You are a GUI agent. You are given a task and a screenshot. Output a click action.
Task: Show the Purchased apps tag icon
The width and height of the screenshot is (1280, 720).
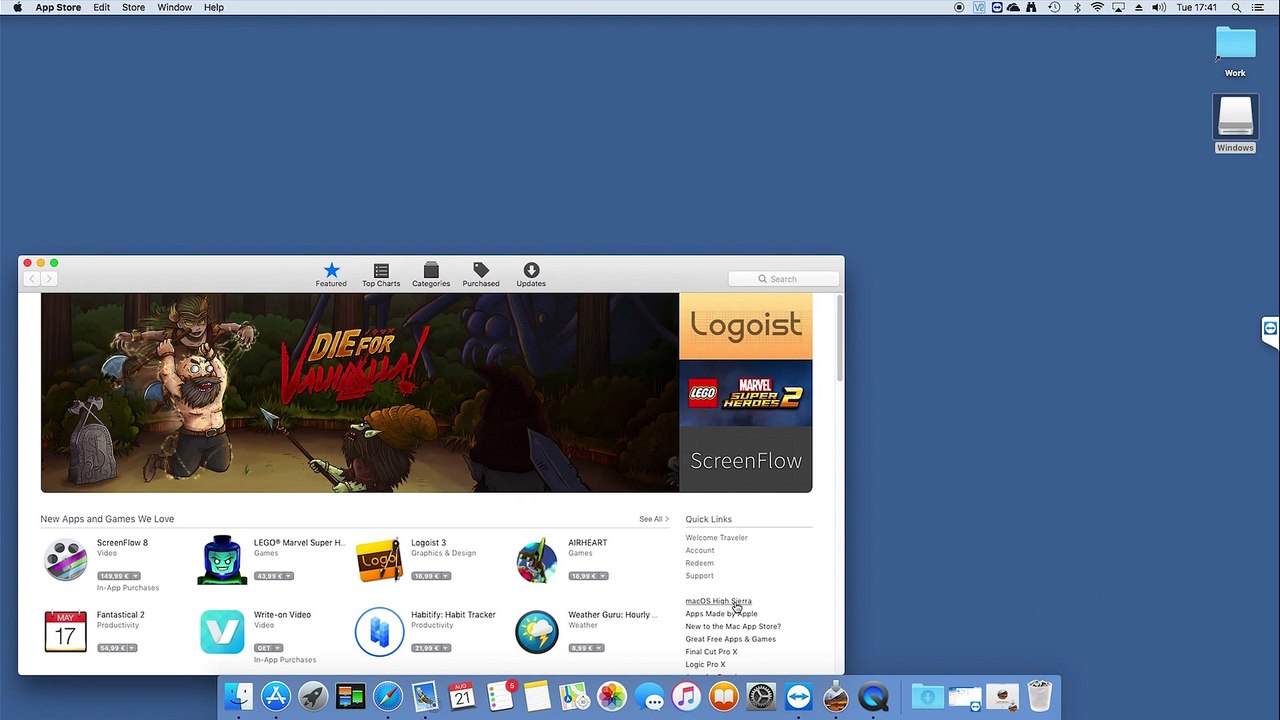tap(481, 270)
